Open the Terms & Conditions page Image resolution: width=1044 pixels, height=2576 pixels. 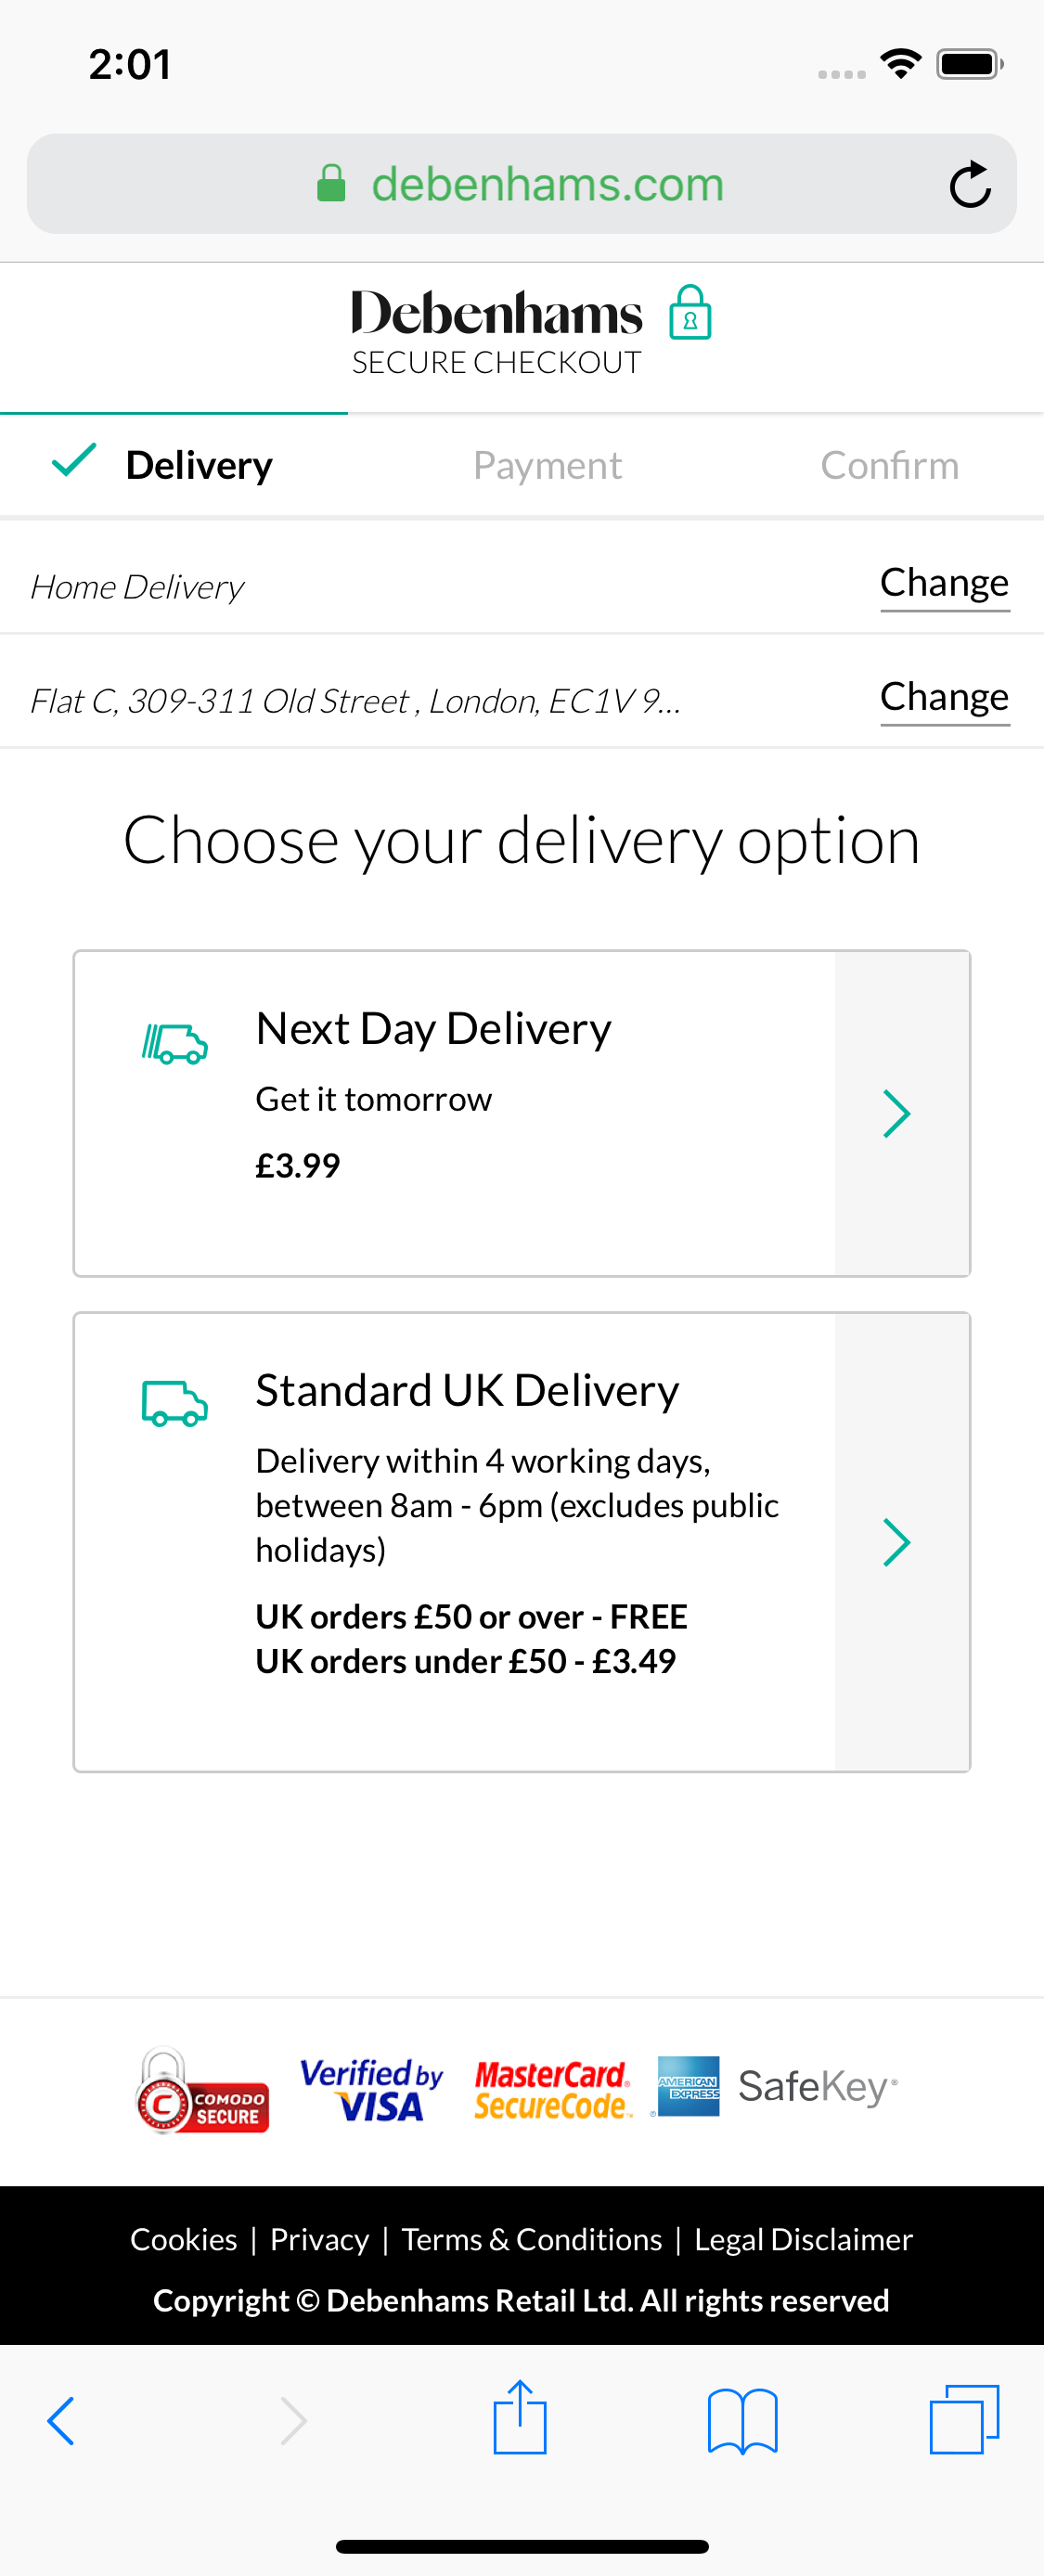click(x=531, y=2238)
